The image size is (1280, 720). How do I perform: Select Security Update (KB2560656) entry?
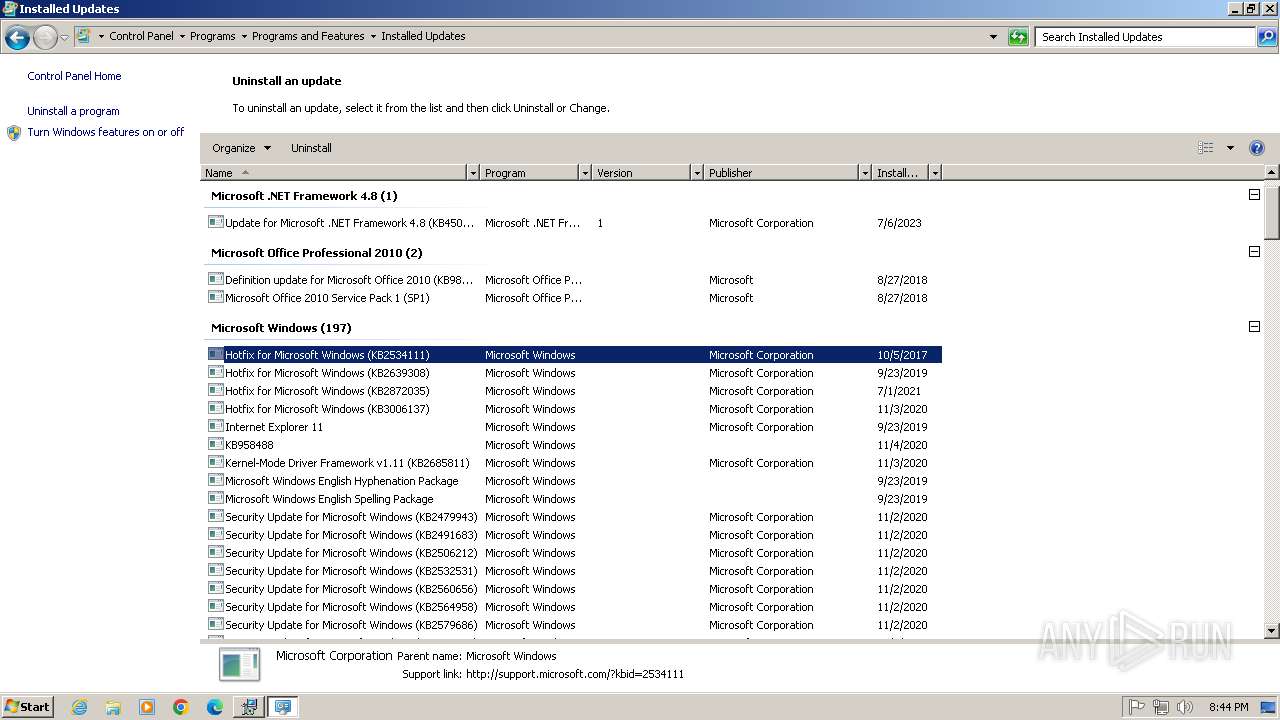(x=573, y=589)
